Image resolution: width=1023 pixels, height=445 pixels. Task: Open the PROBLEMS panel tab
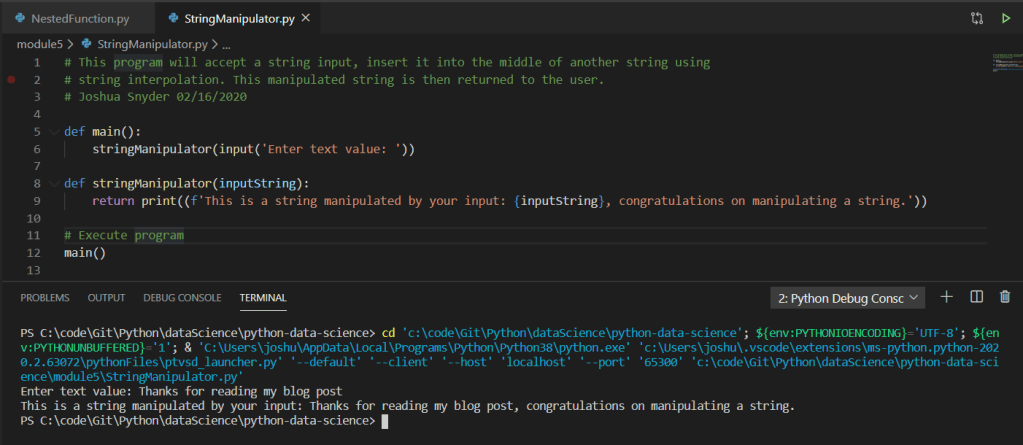coord(45,298)
